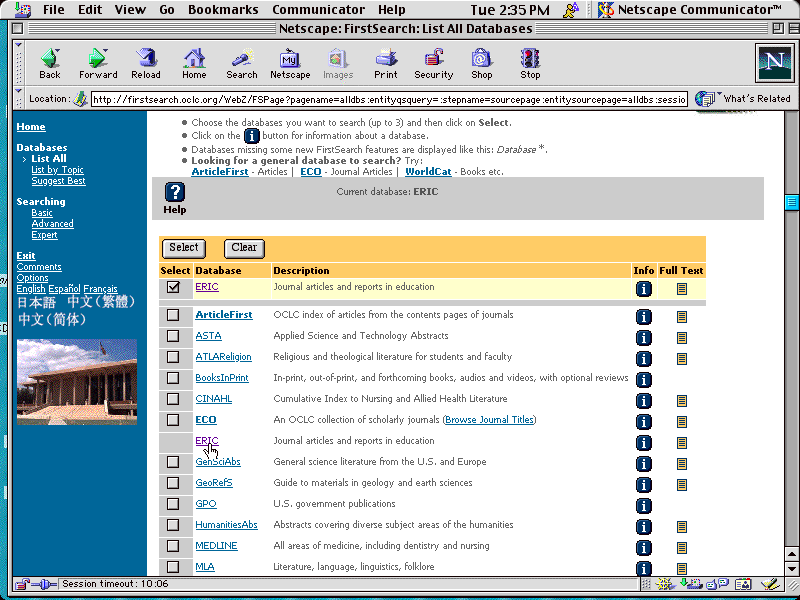Click the Location bookmark icon
Screen dimensions: 800x600
pos(80,98)
